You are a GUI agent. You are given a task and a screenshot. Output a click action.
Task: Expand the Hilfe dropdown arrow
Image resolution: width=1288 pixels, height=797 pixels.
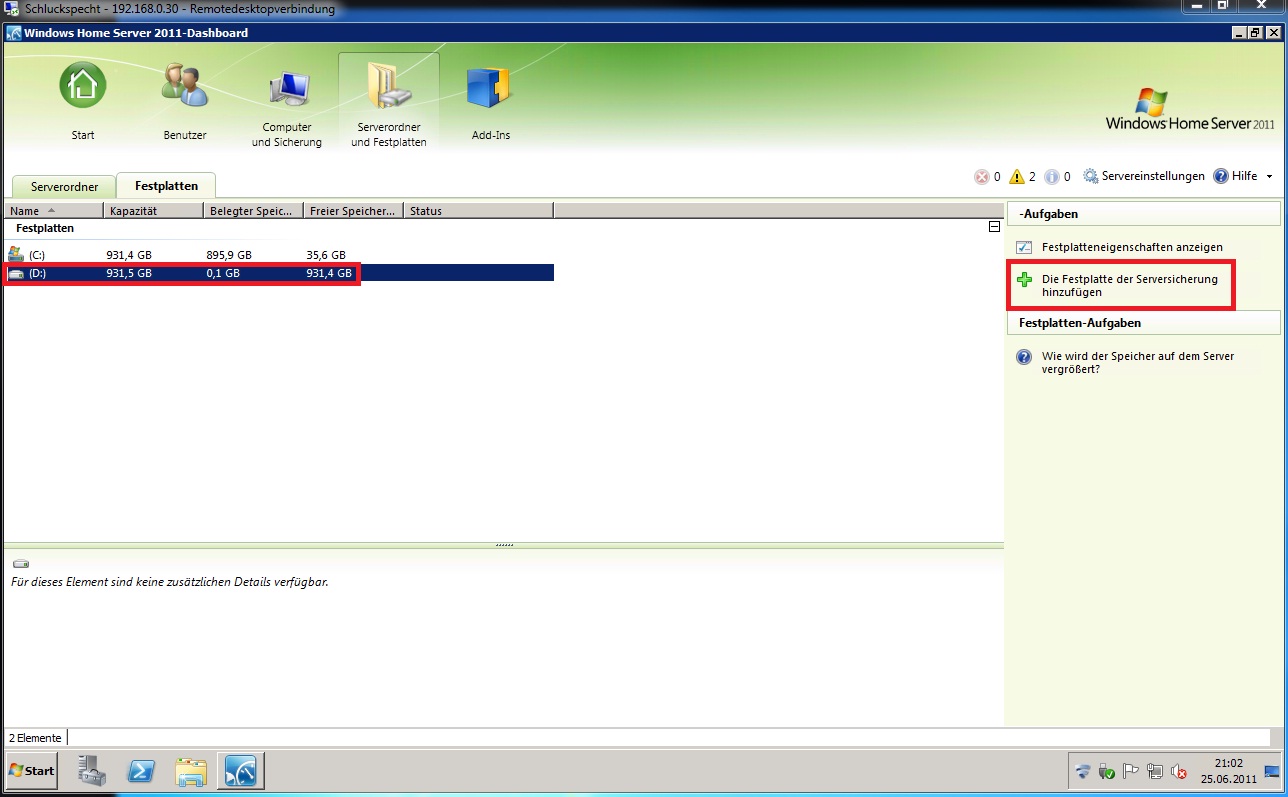click(x=1269, y=177)
